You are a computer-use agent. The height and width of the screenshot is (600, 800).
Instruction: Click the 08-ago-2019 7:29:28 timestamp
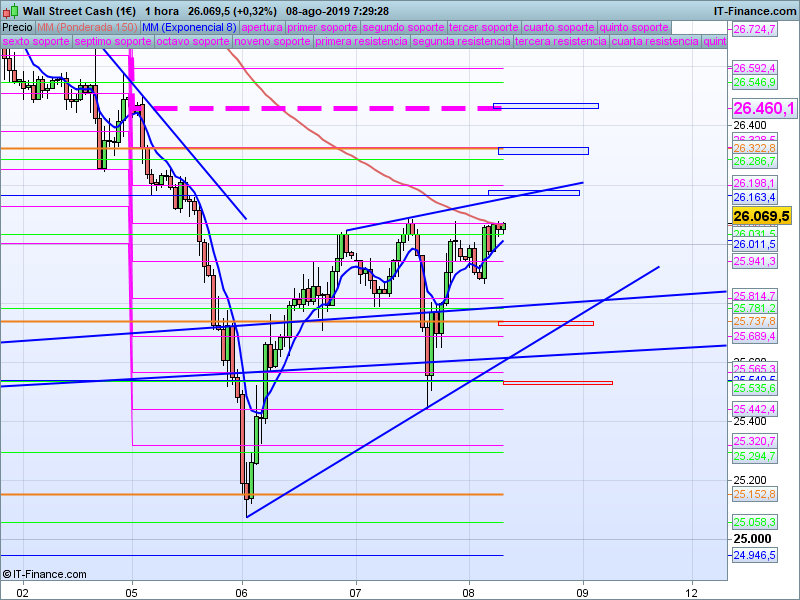337,11
